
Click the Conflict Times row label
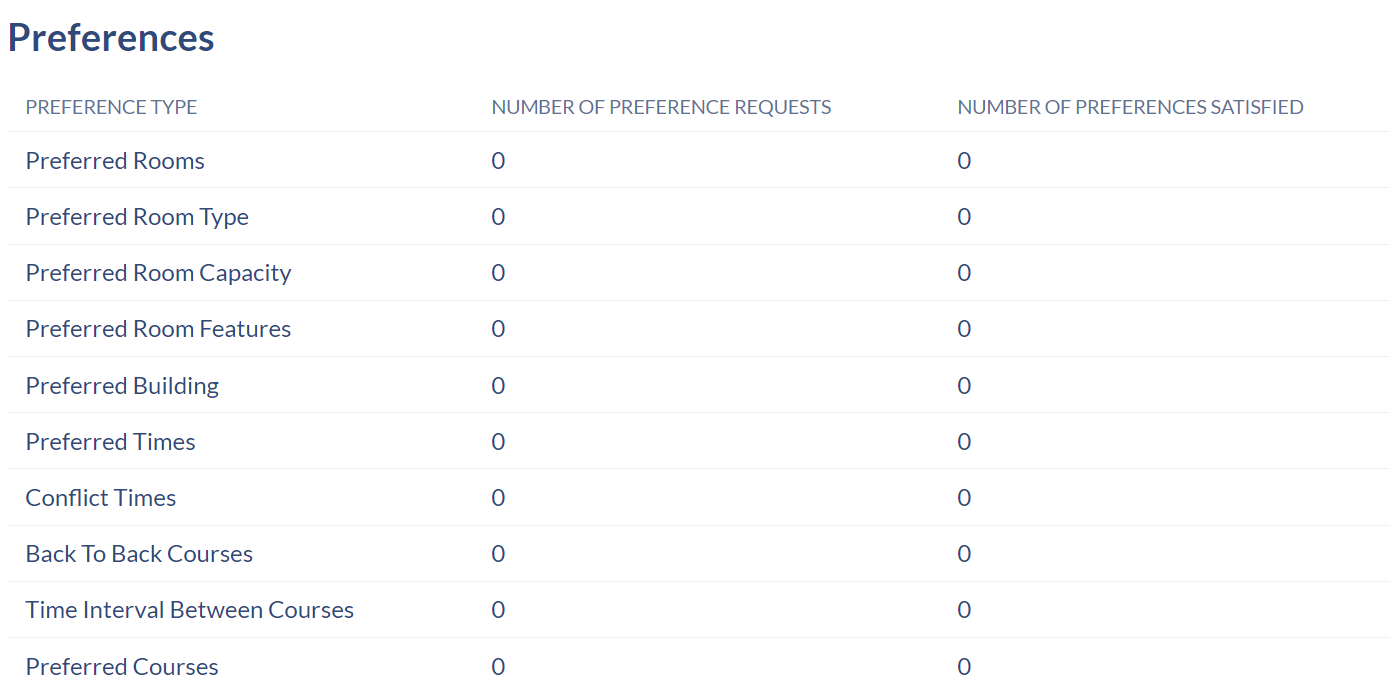[x=101, y=498]
